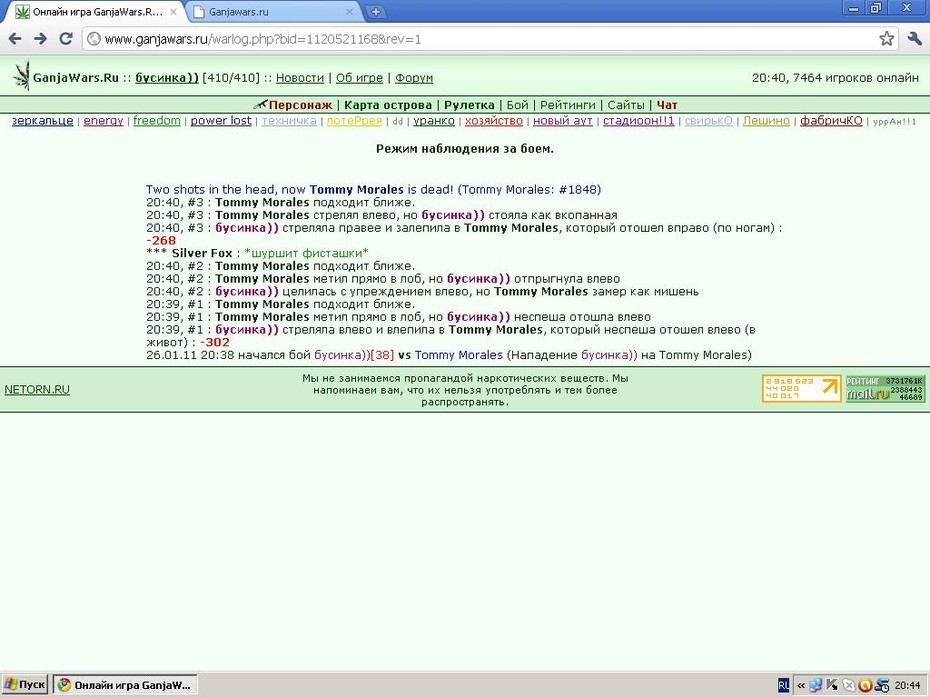This screenshot has width=930, height=698.
Task: Open Рулетка menu item
Action: pos(469,105)
